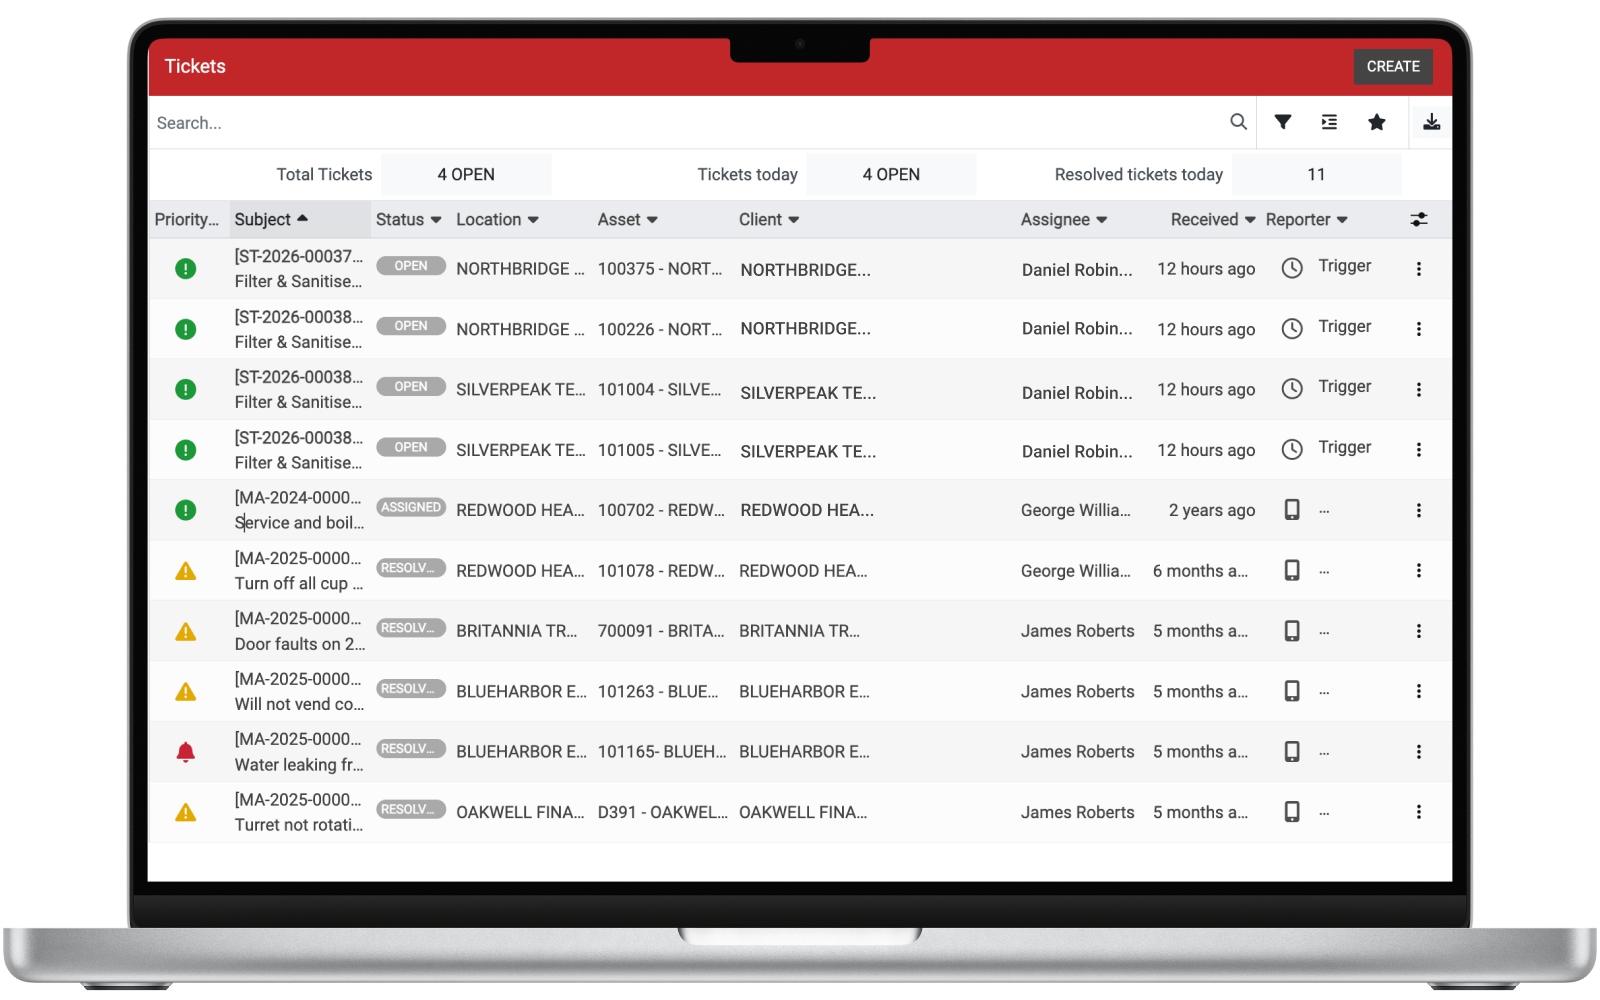Click subject 'Turret not rotati...'

[x=299, y=825]
